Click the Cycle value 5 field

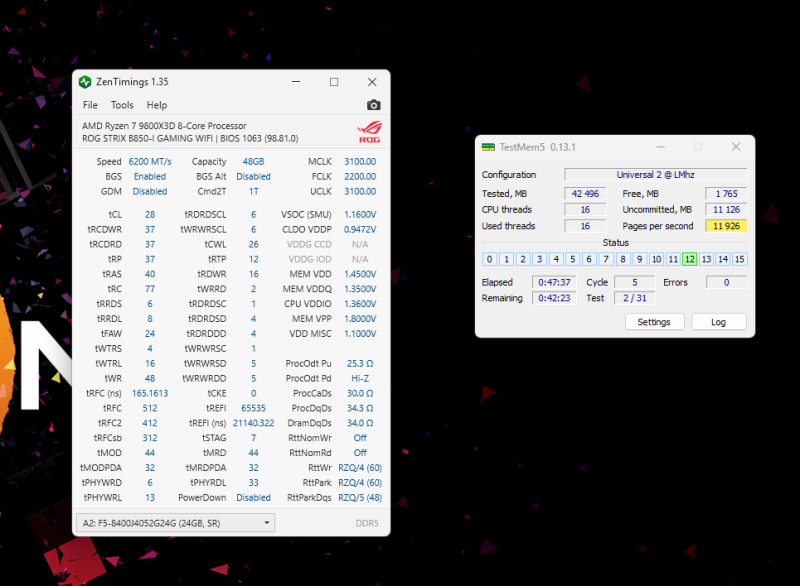(x=635, y=282)
